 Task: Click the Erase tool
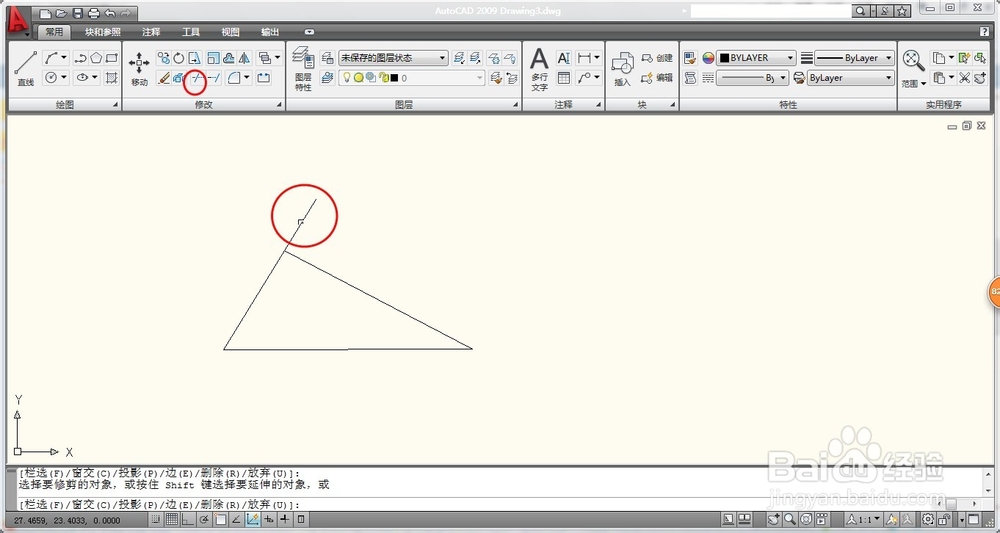point(164,78)
